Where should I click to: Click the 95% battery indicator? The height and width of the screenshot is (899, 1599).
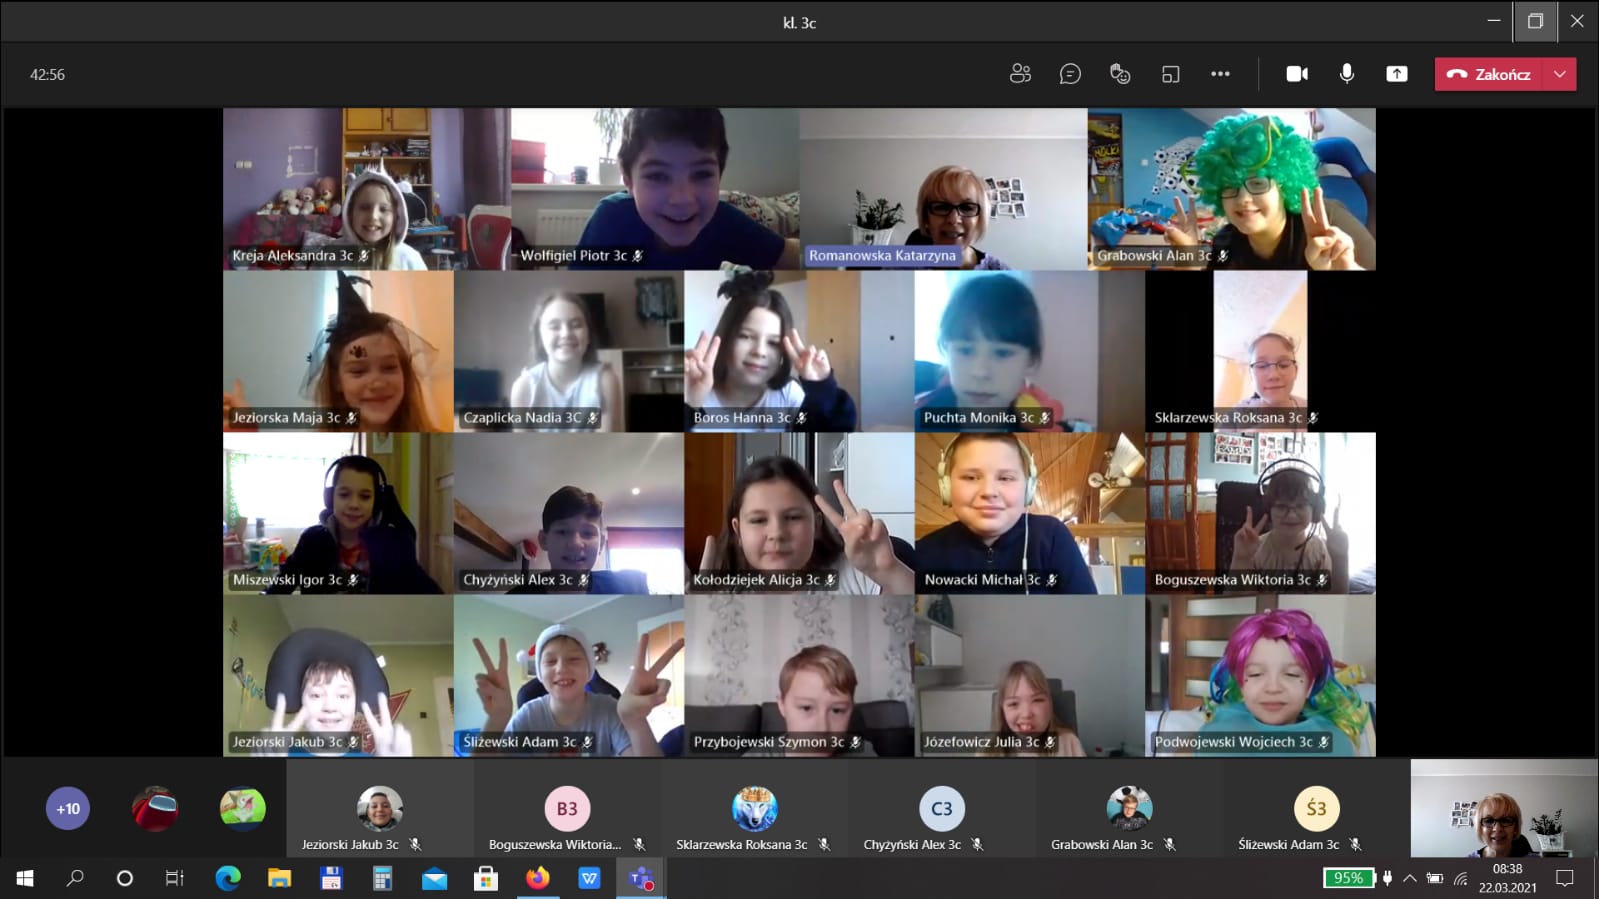coord(1348,878)
